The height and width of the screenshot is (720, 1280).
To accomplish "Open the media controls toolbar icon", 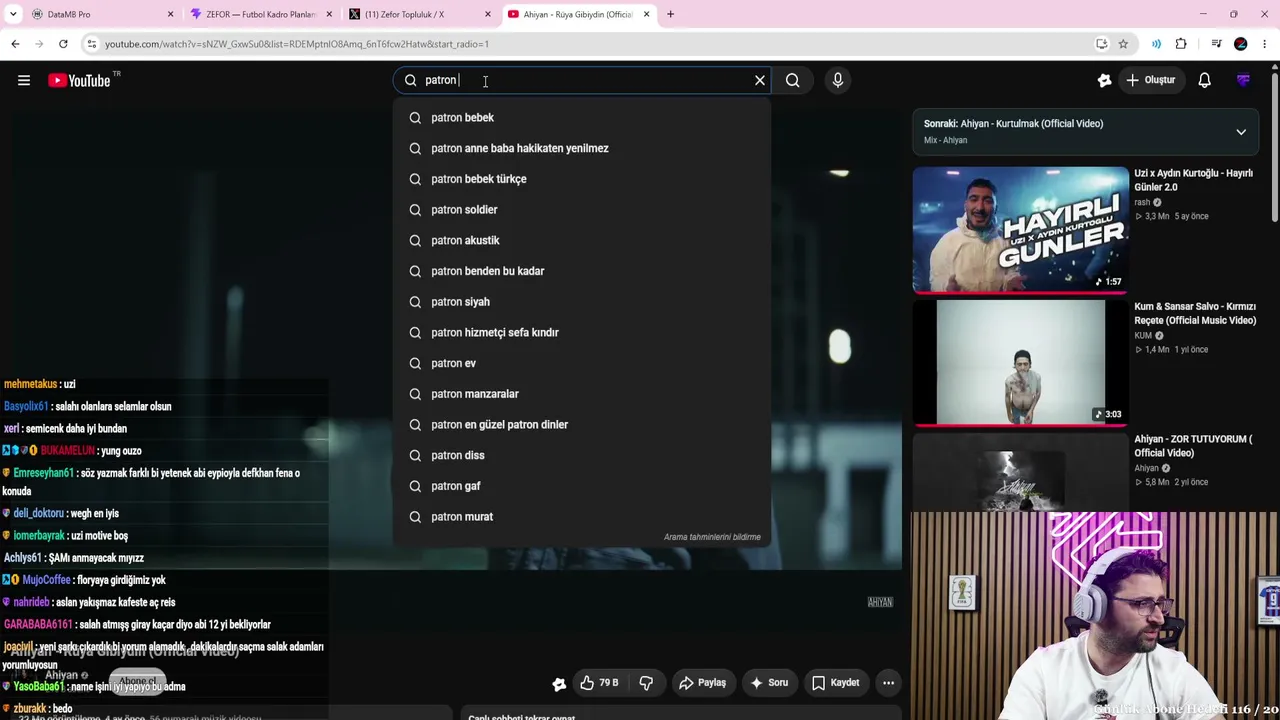I will (x=1216, y=44).
